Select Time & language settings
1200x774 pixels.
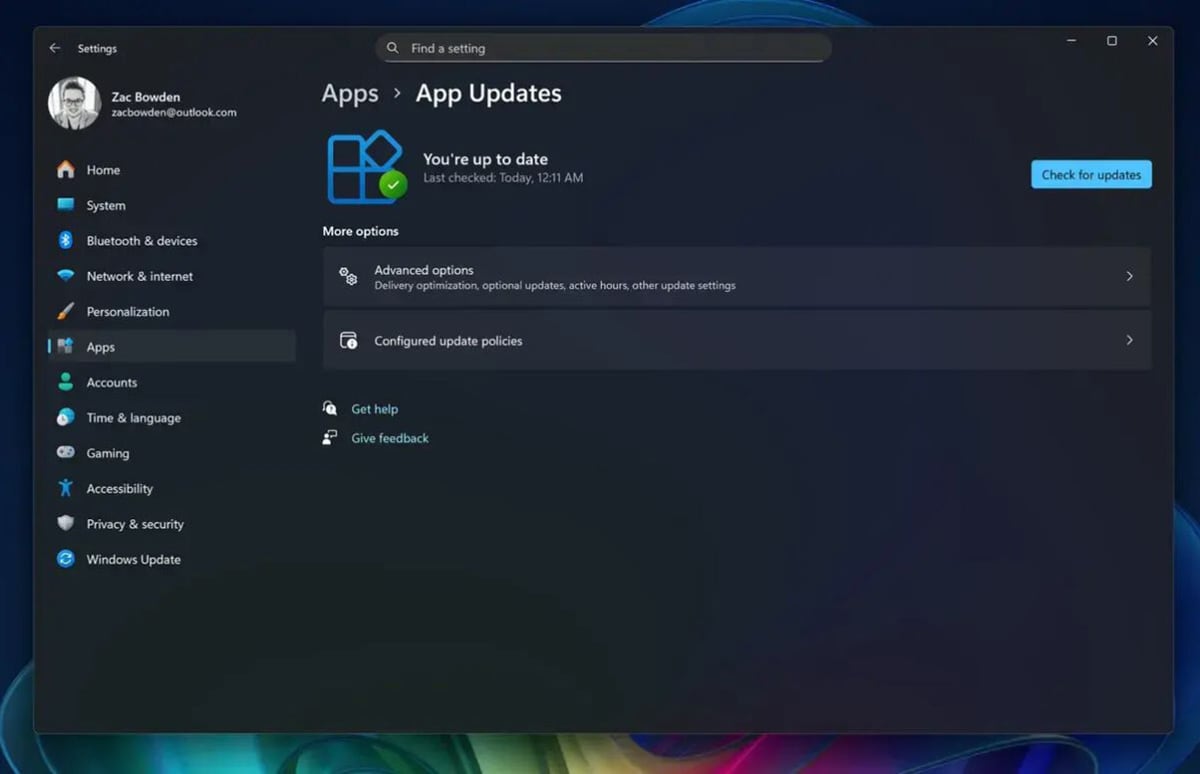(134, 417)
